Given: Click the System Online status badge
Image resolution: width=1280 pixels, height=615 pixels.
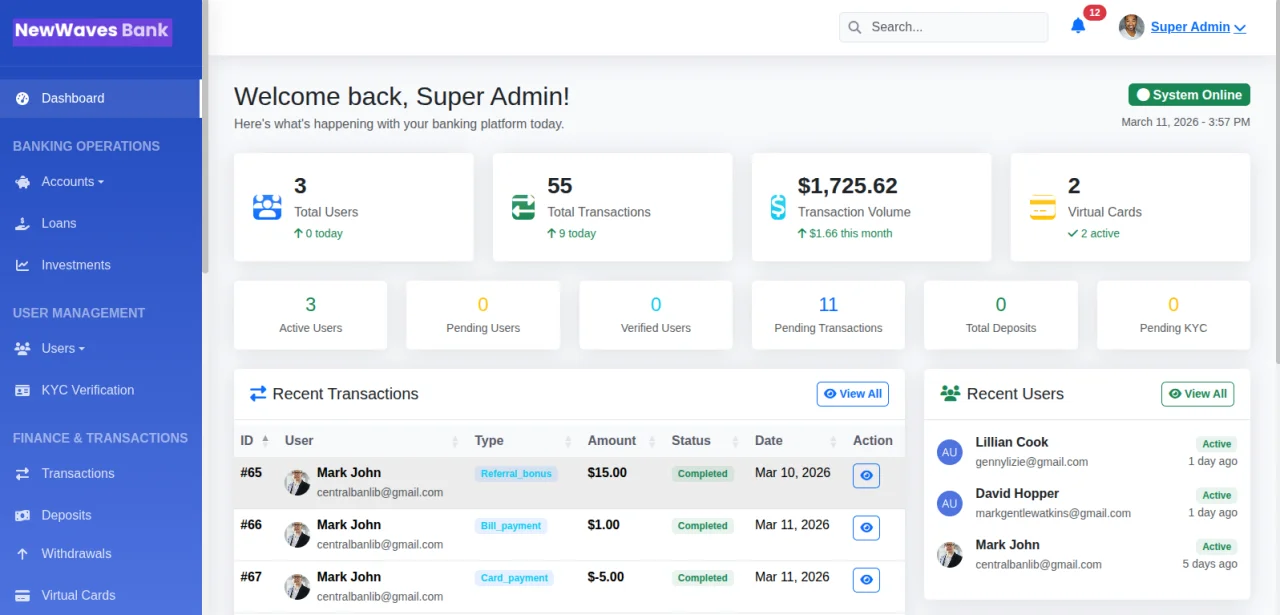Looking at the screenshot, I should 1189,95.
